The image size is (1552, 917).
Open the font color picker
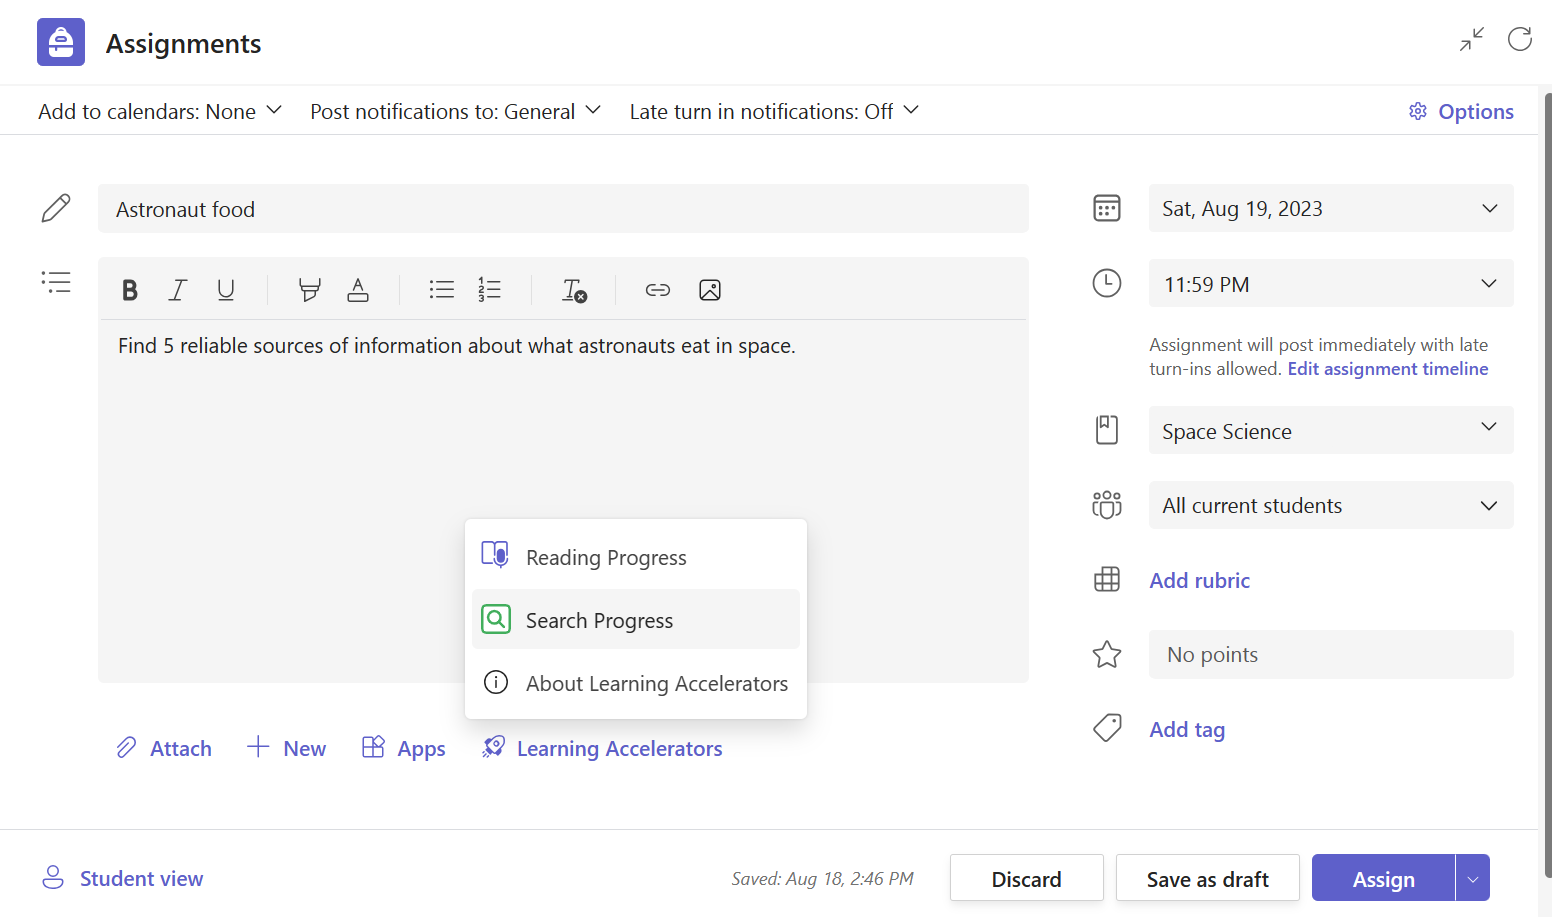click(x=357, y=290)
